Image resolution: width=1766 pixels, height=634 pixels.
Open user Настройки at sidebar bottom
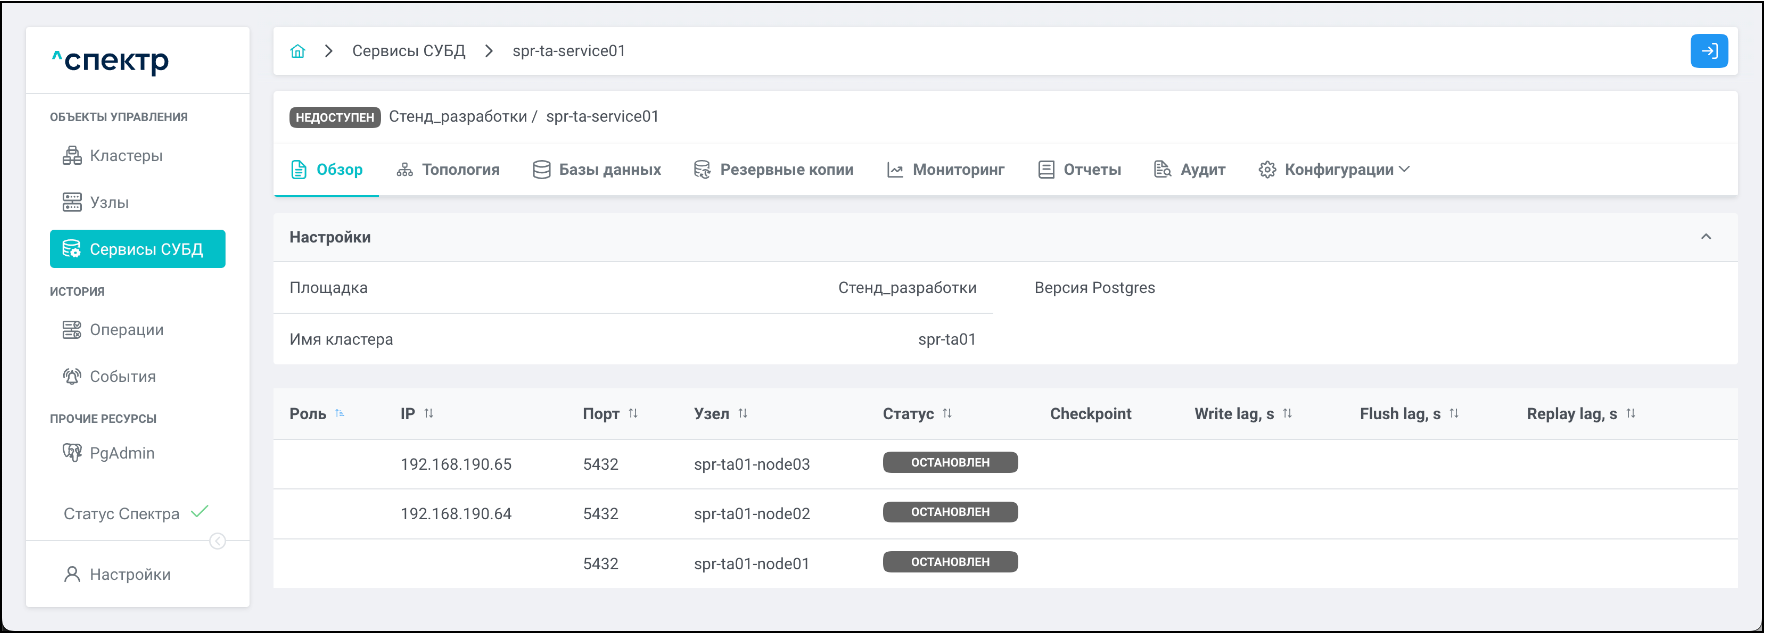click(129, 575)
